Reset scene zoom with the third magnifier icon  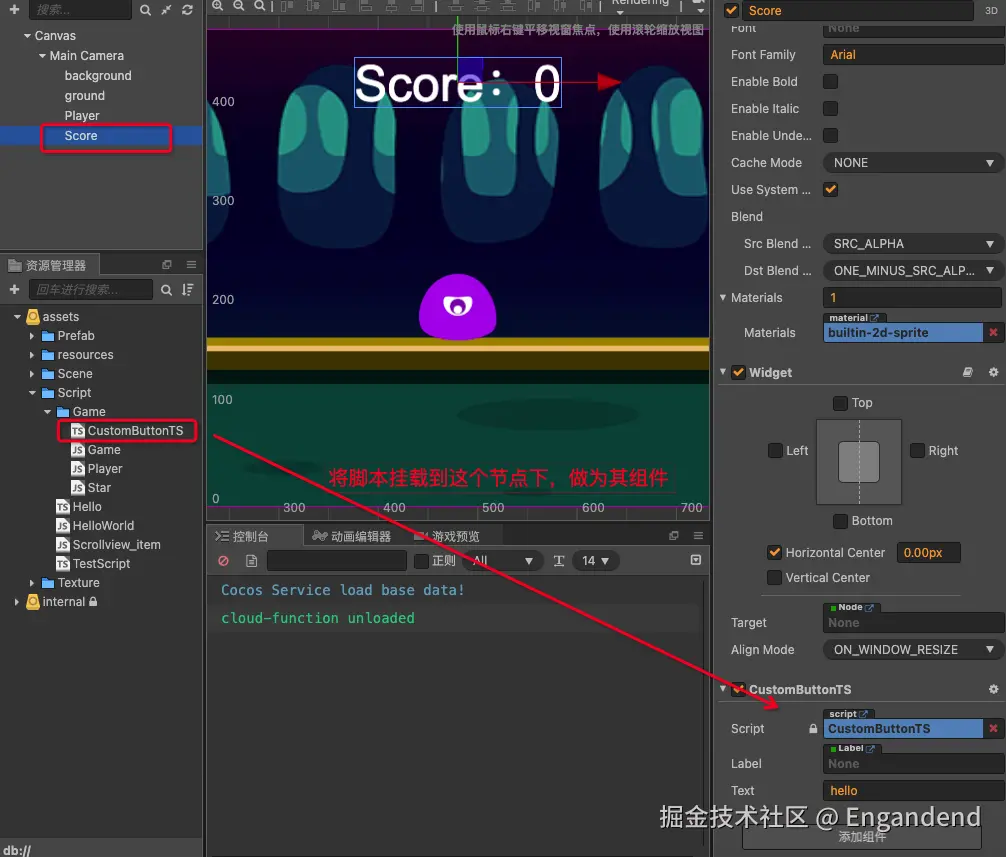259,5
